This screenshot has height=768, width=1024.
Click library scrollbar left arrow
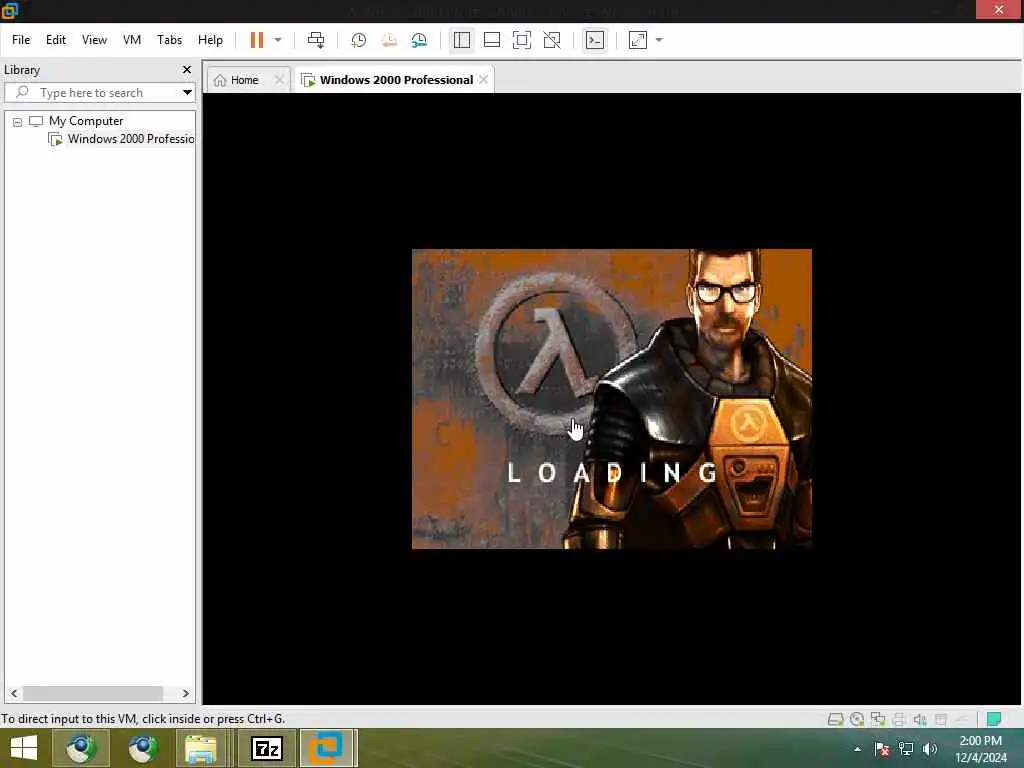(x=14, y=694)
